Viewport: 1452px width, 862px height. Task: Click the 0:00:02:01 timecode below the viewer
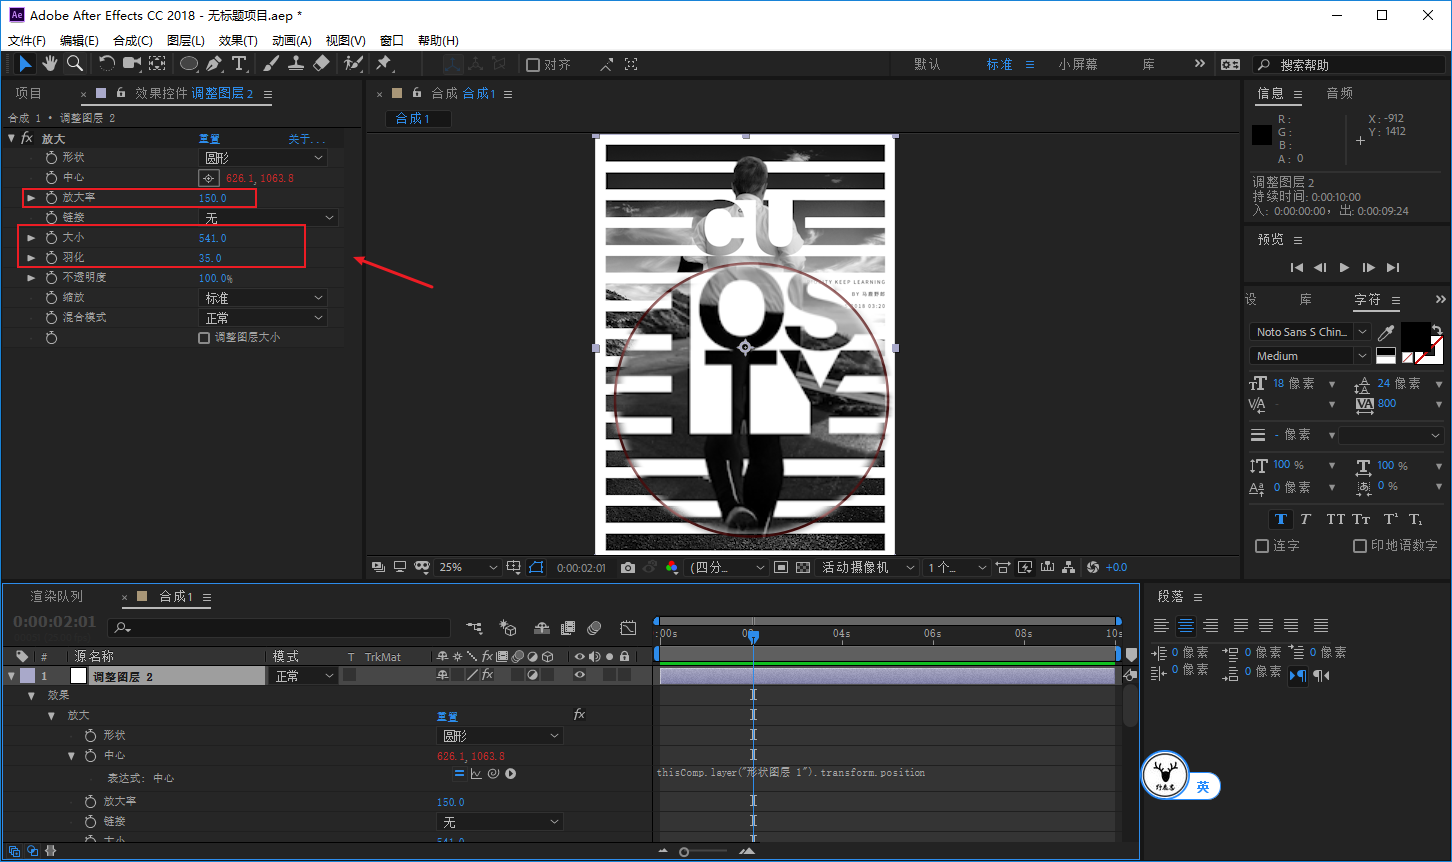tap(582, 567)
